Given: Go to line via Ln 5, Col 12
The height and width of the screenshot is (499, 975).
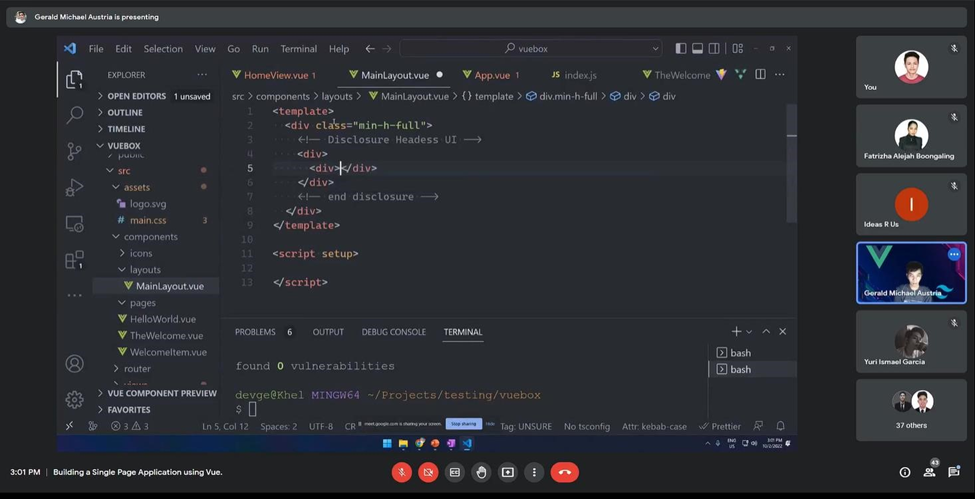Looking at the screenshot, I should tap(225, 426).
